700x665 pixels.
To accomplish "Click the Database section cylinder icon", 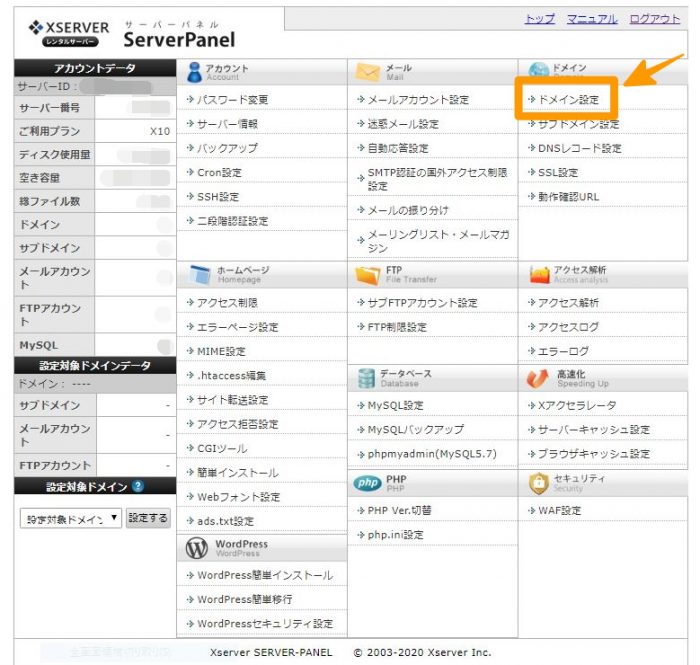I will click(x=366, y=378).
